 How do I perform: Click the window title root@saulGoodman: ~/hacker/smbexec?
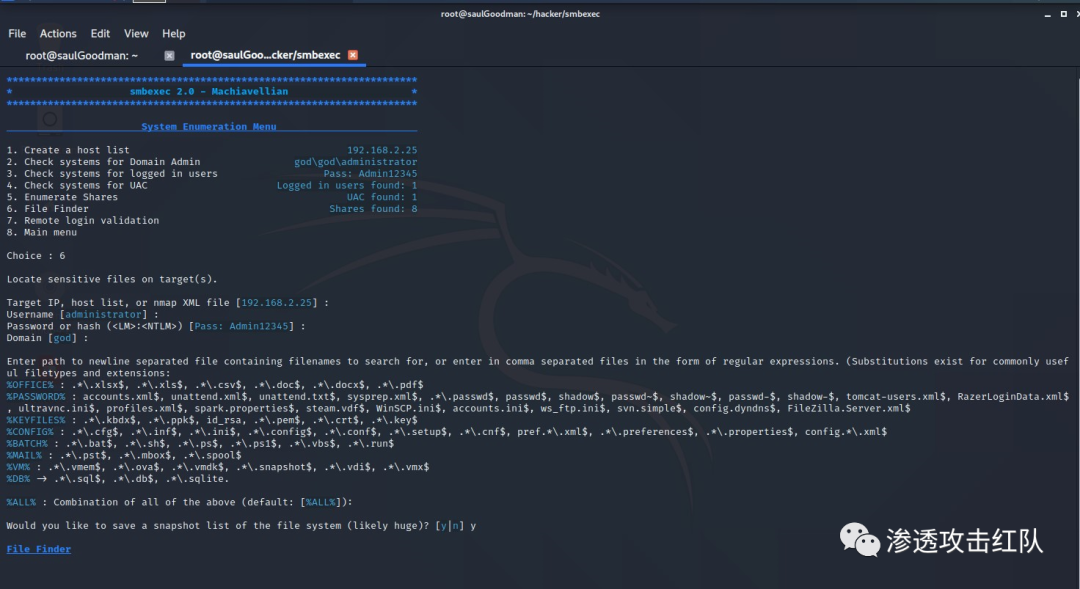pos(534,14)
